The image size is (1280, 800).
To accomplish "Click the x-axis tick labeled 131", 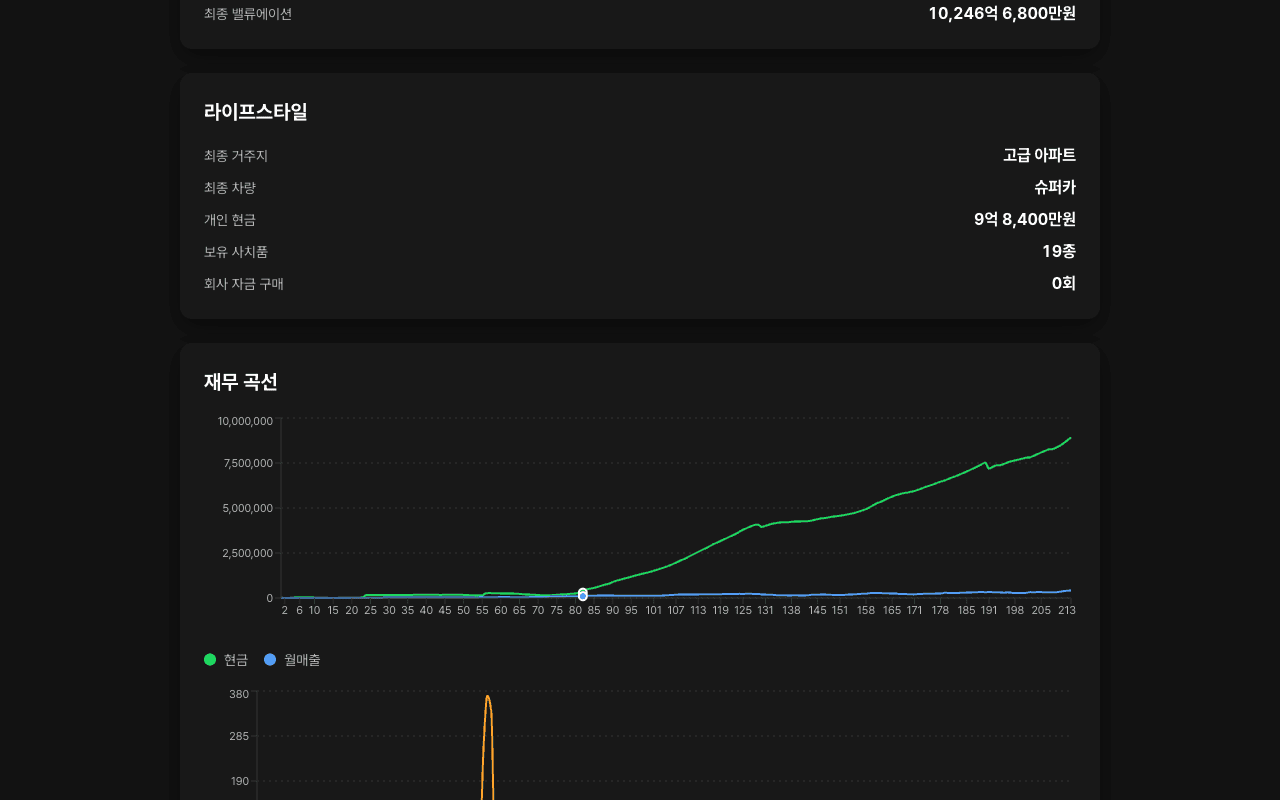I will [x=765, y=610].
